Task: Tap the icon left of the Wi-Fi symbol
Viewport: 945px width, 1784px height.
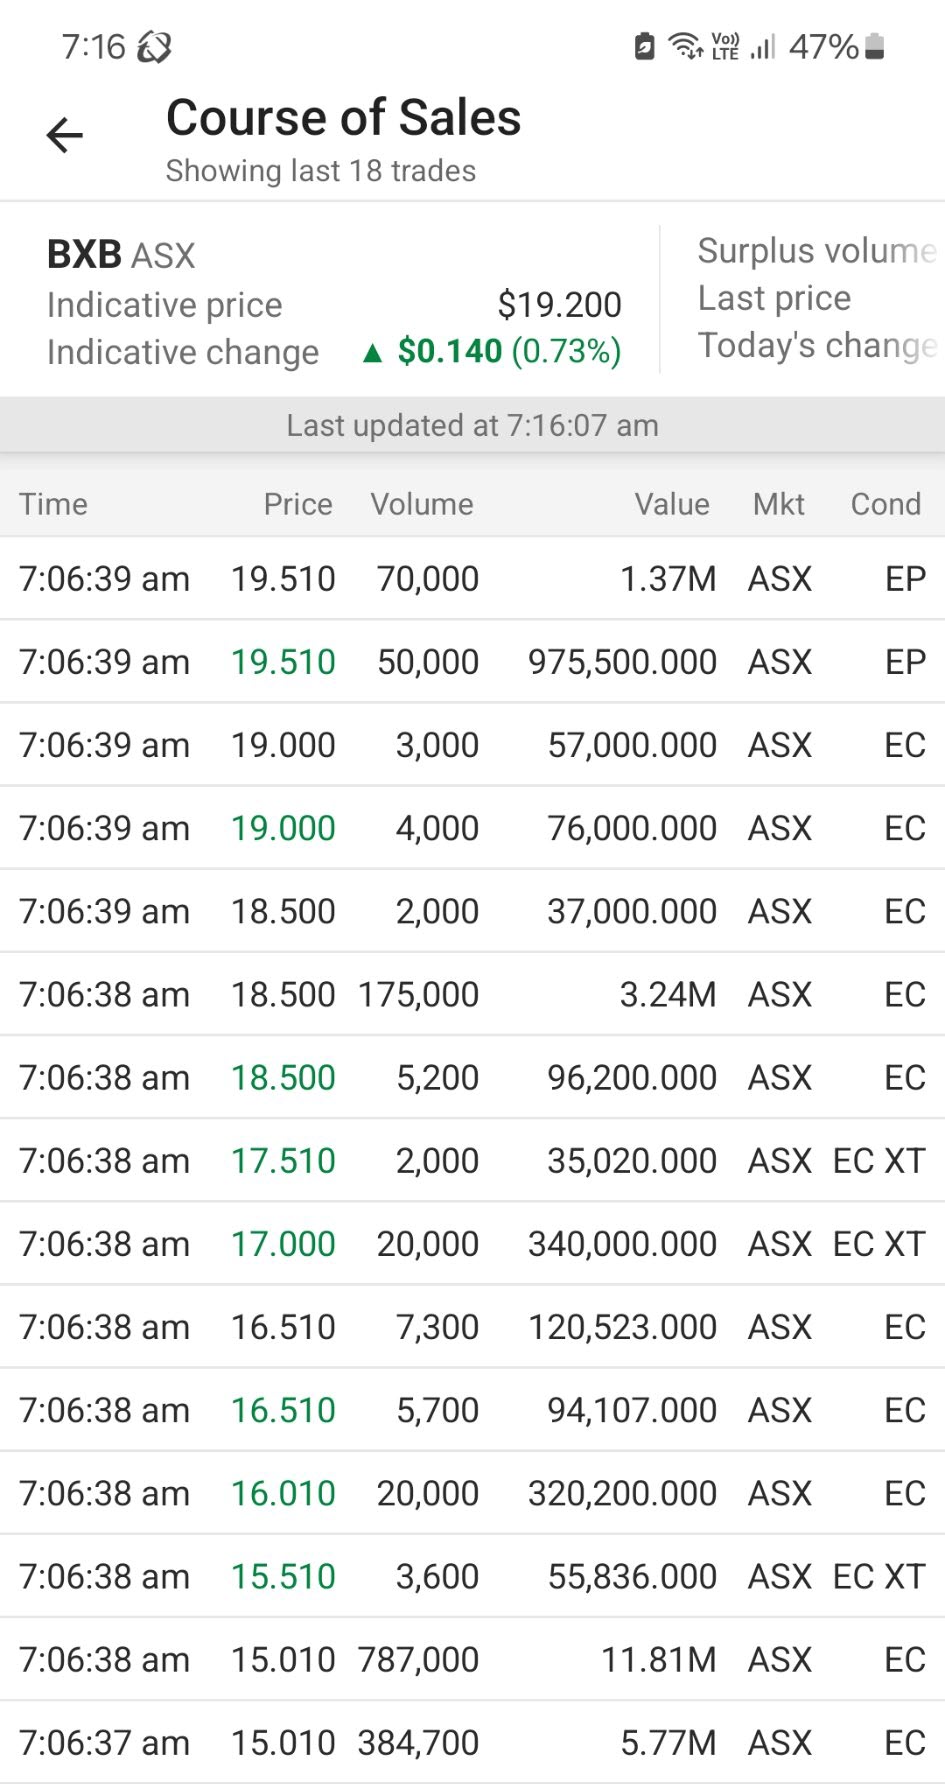Action: pos(645,46)
